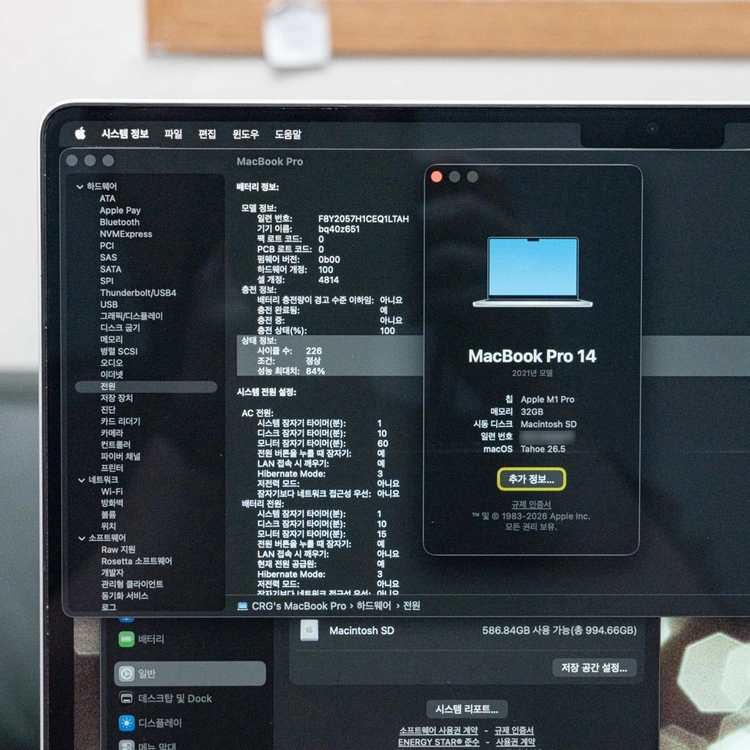Click the laptop icon in the path bar
This screenshot has height=750, width=750.
pyautogui.click(x=243, y=606)
